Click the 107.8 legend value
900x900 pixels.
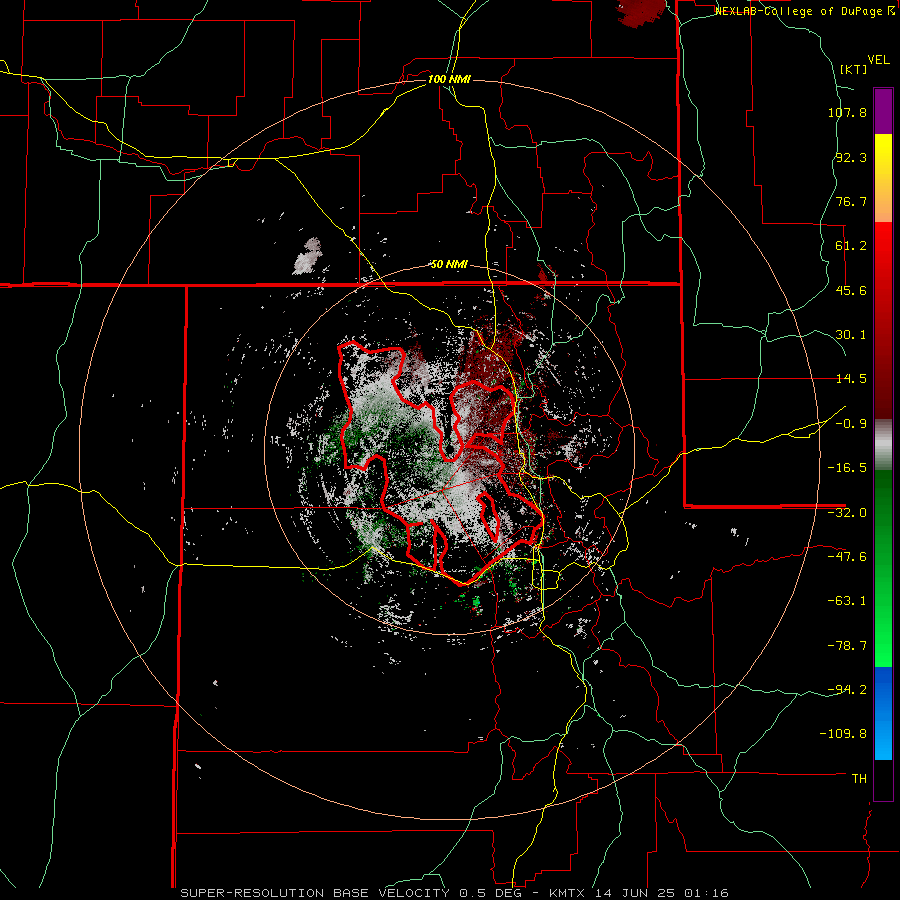[847, 112]
